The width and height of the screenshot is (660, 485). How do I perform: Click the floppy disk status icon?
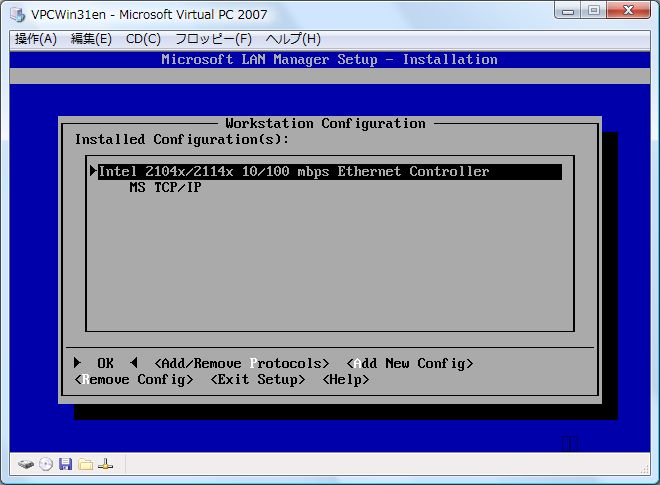click(65, 464)
